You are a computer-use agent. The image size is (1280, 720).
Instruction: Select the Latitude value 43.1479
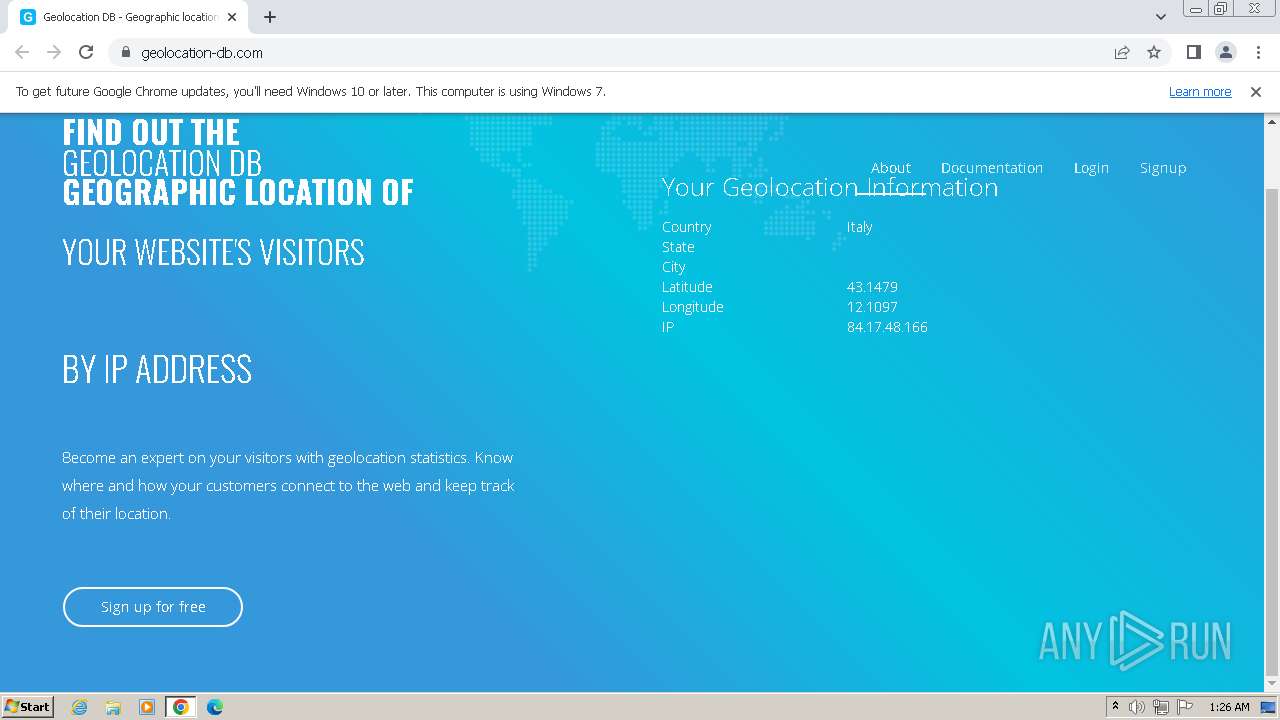(x=872, y=287)
